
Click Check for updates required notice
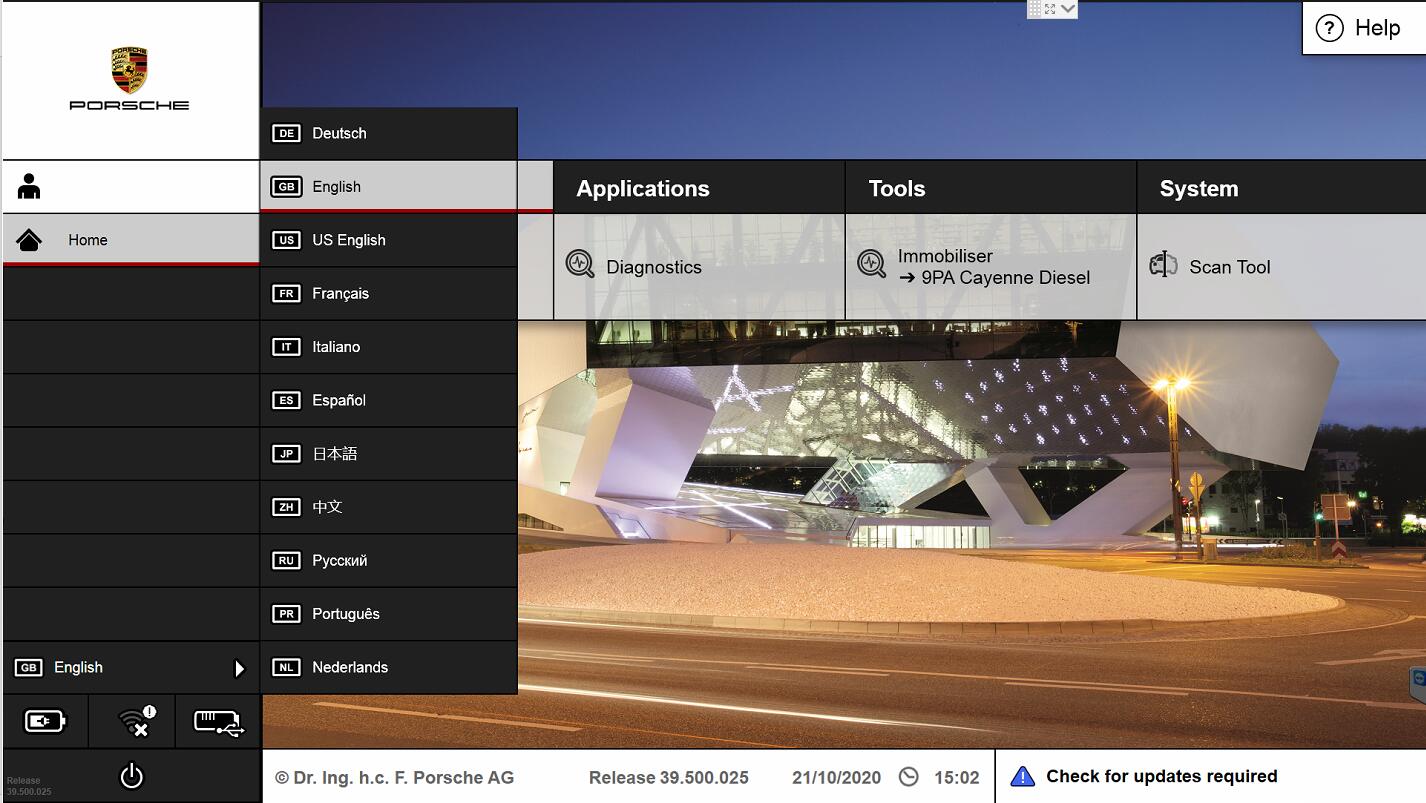coord(1210,776)
